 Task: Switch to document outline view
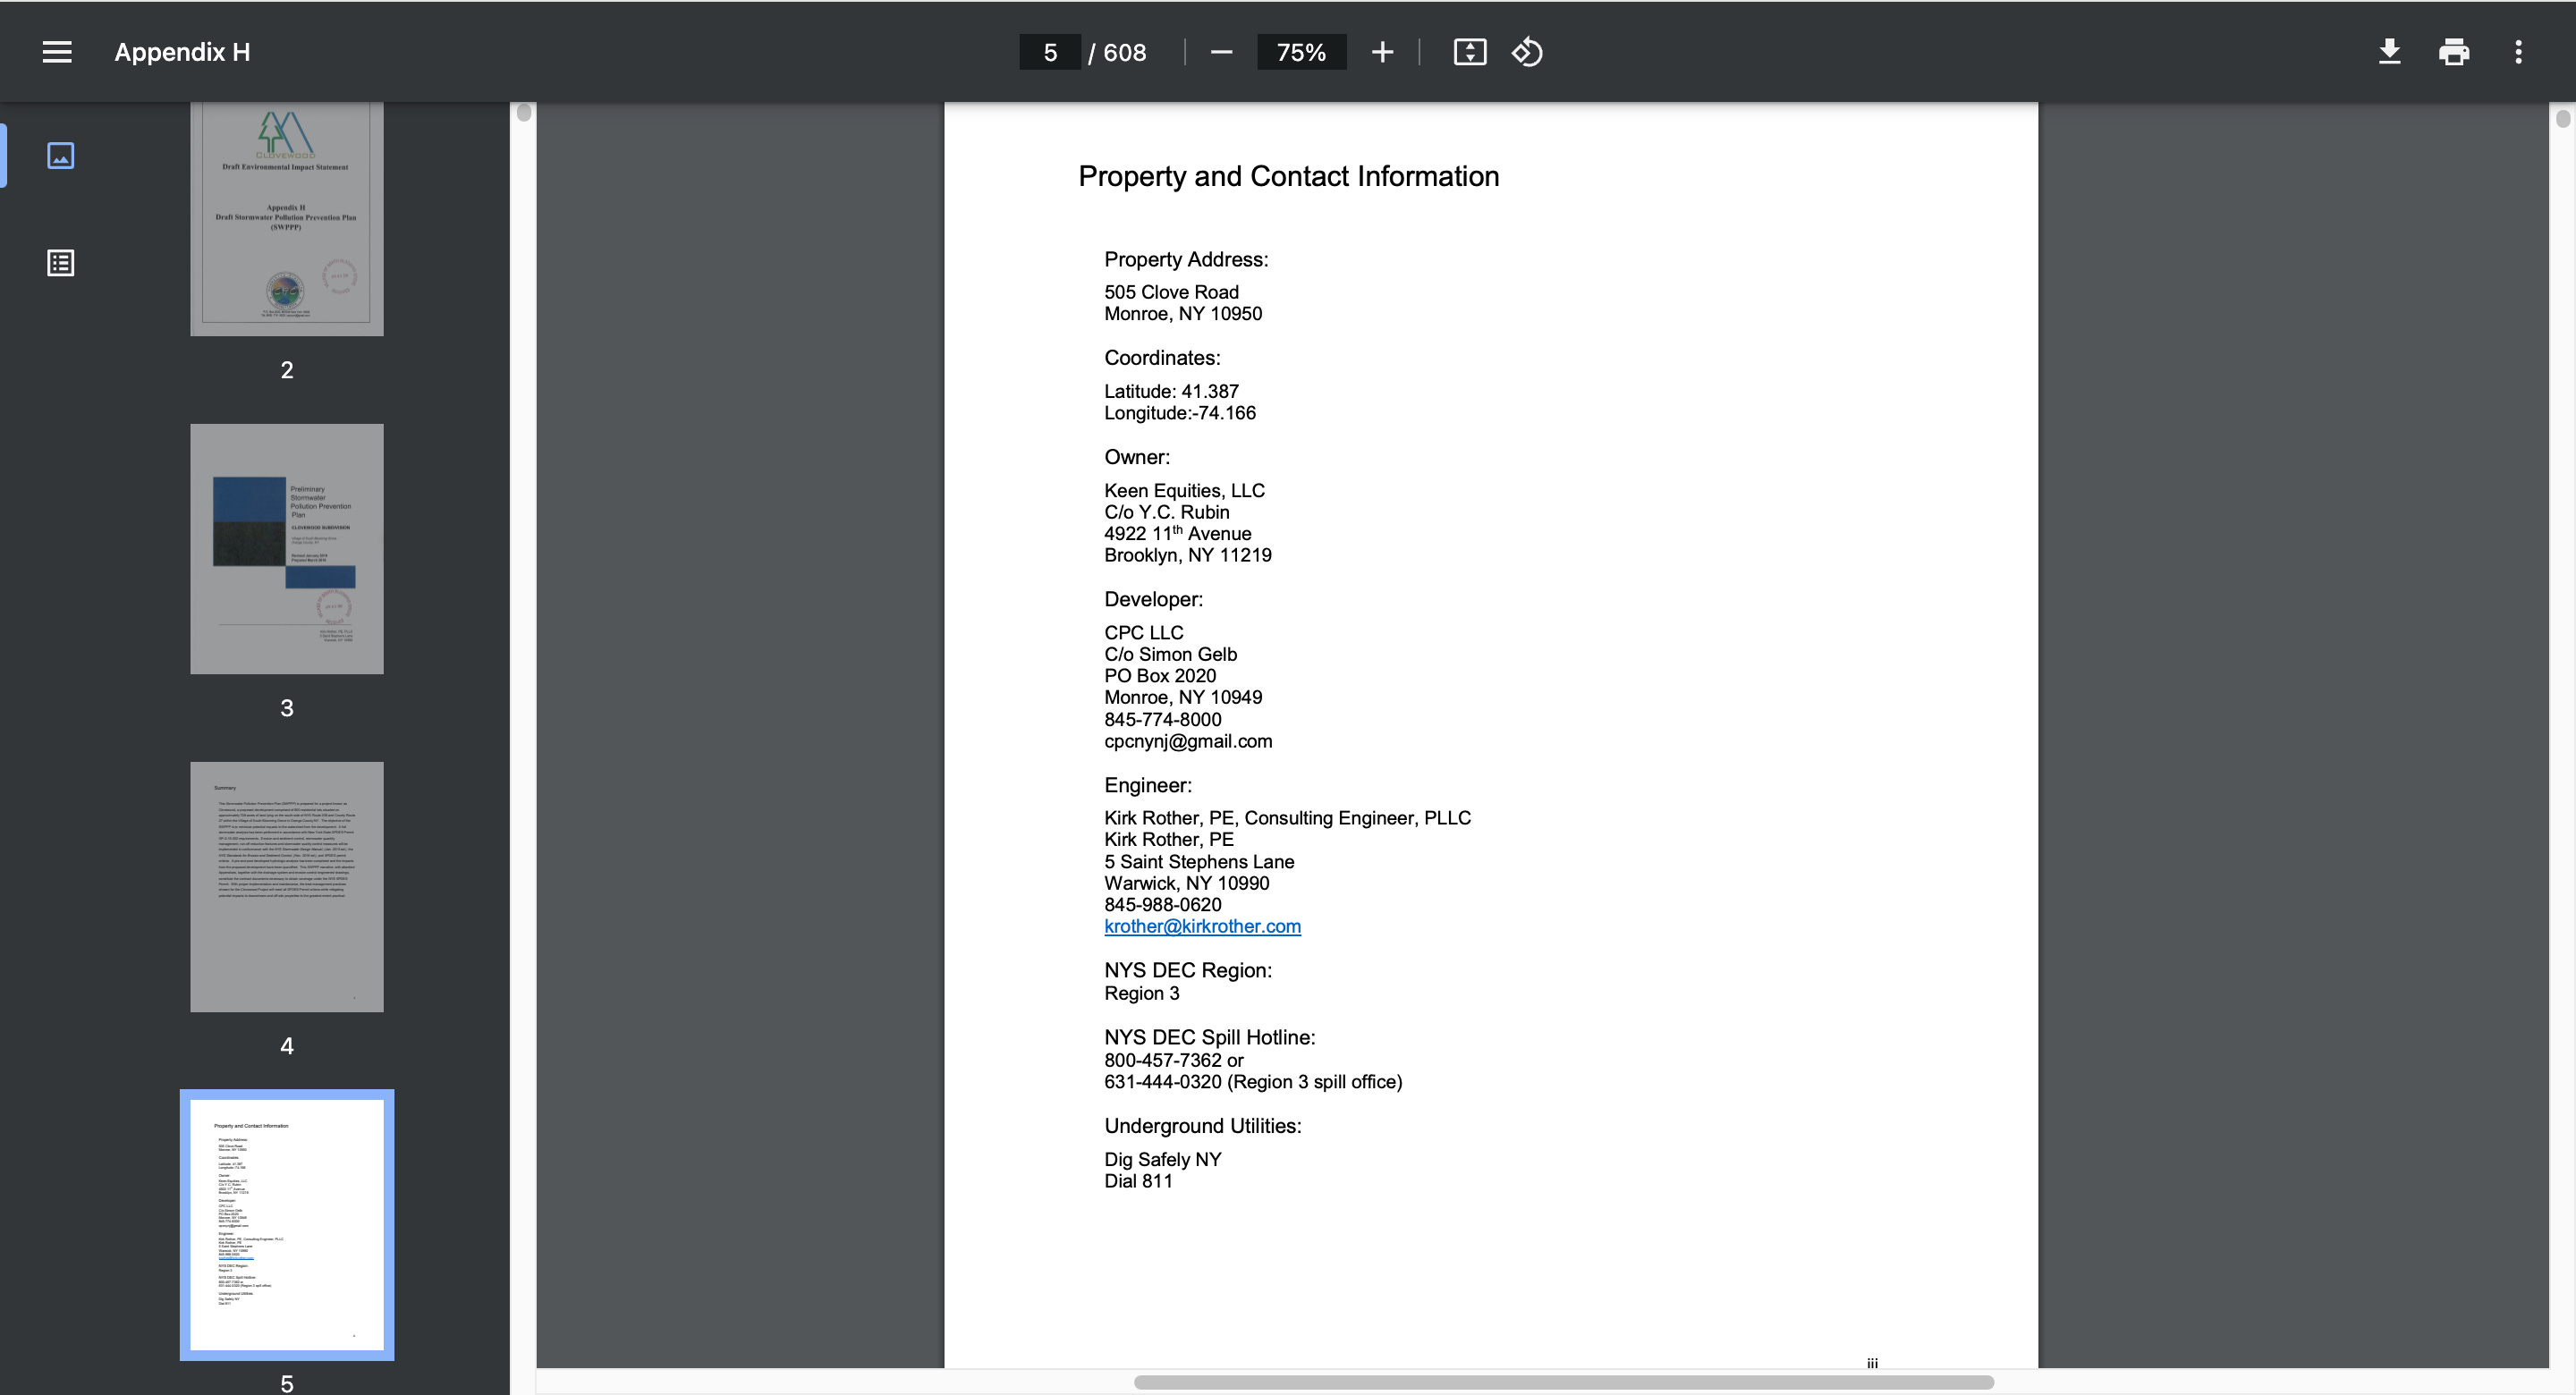[x=60, y=263]
